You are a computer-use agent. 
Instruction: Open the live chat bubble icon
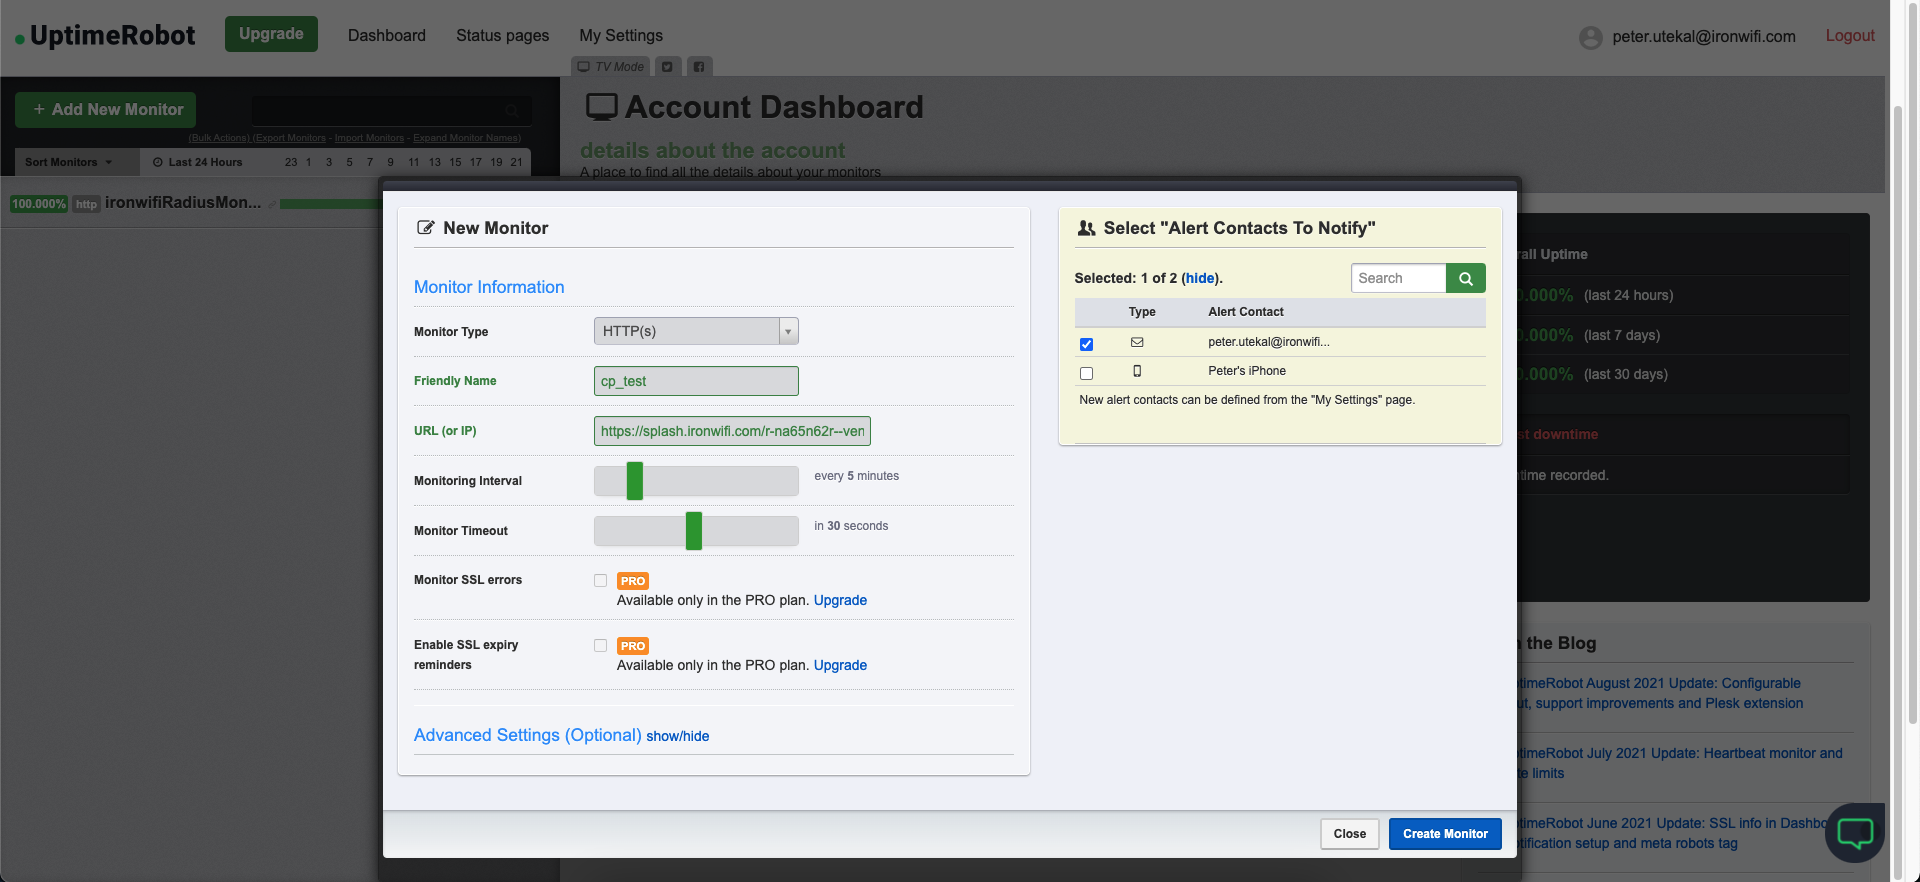1855,832
